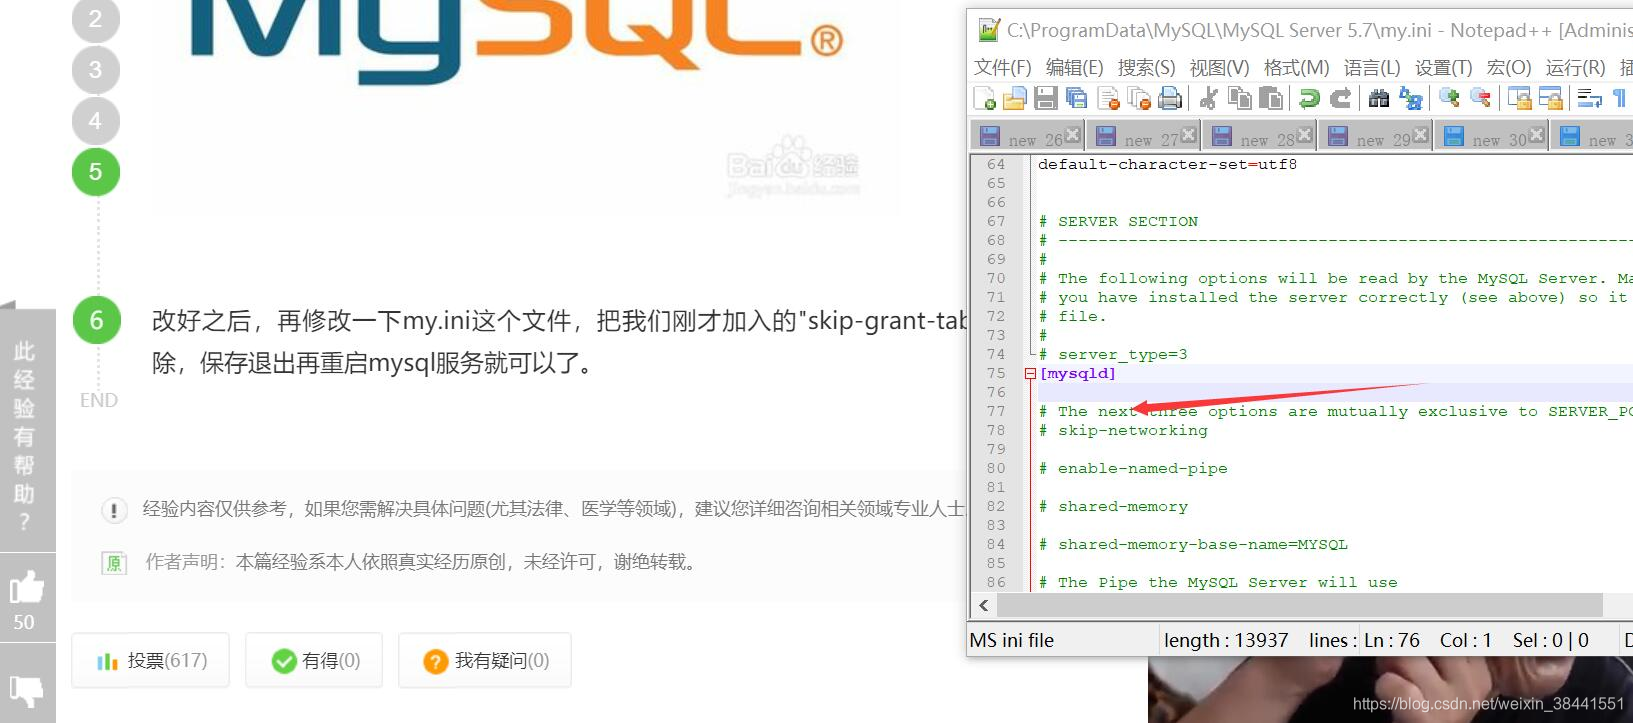1633x723 pixels.
Task: Undo the last edit
Action: (x=1309, y=98)
